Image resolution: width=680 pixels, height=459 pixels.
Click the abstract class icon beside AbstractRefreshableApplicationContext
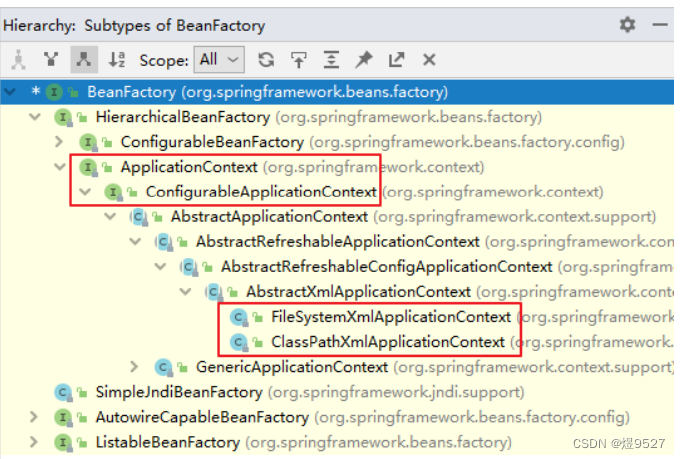click(164, 243)
